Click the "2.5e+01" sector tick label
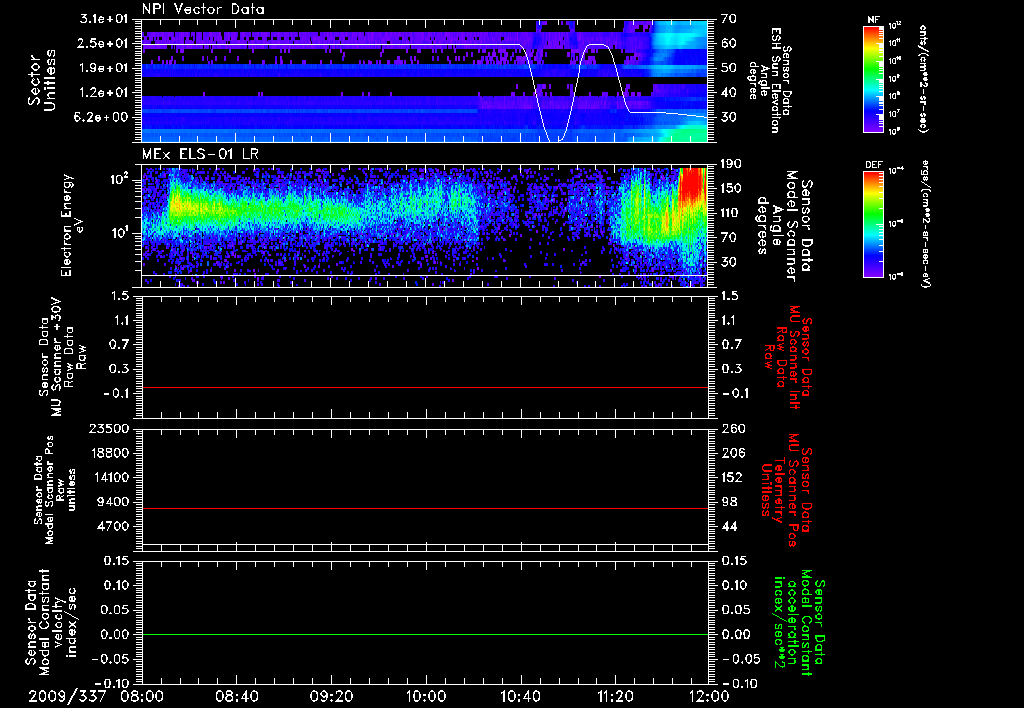 pos(103,43)
